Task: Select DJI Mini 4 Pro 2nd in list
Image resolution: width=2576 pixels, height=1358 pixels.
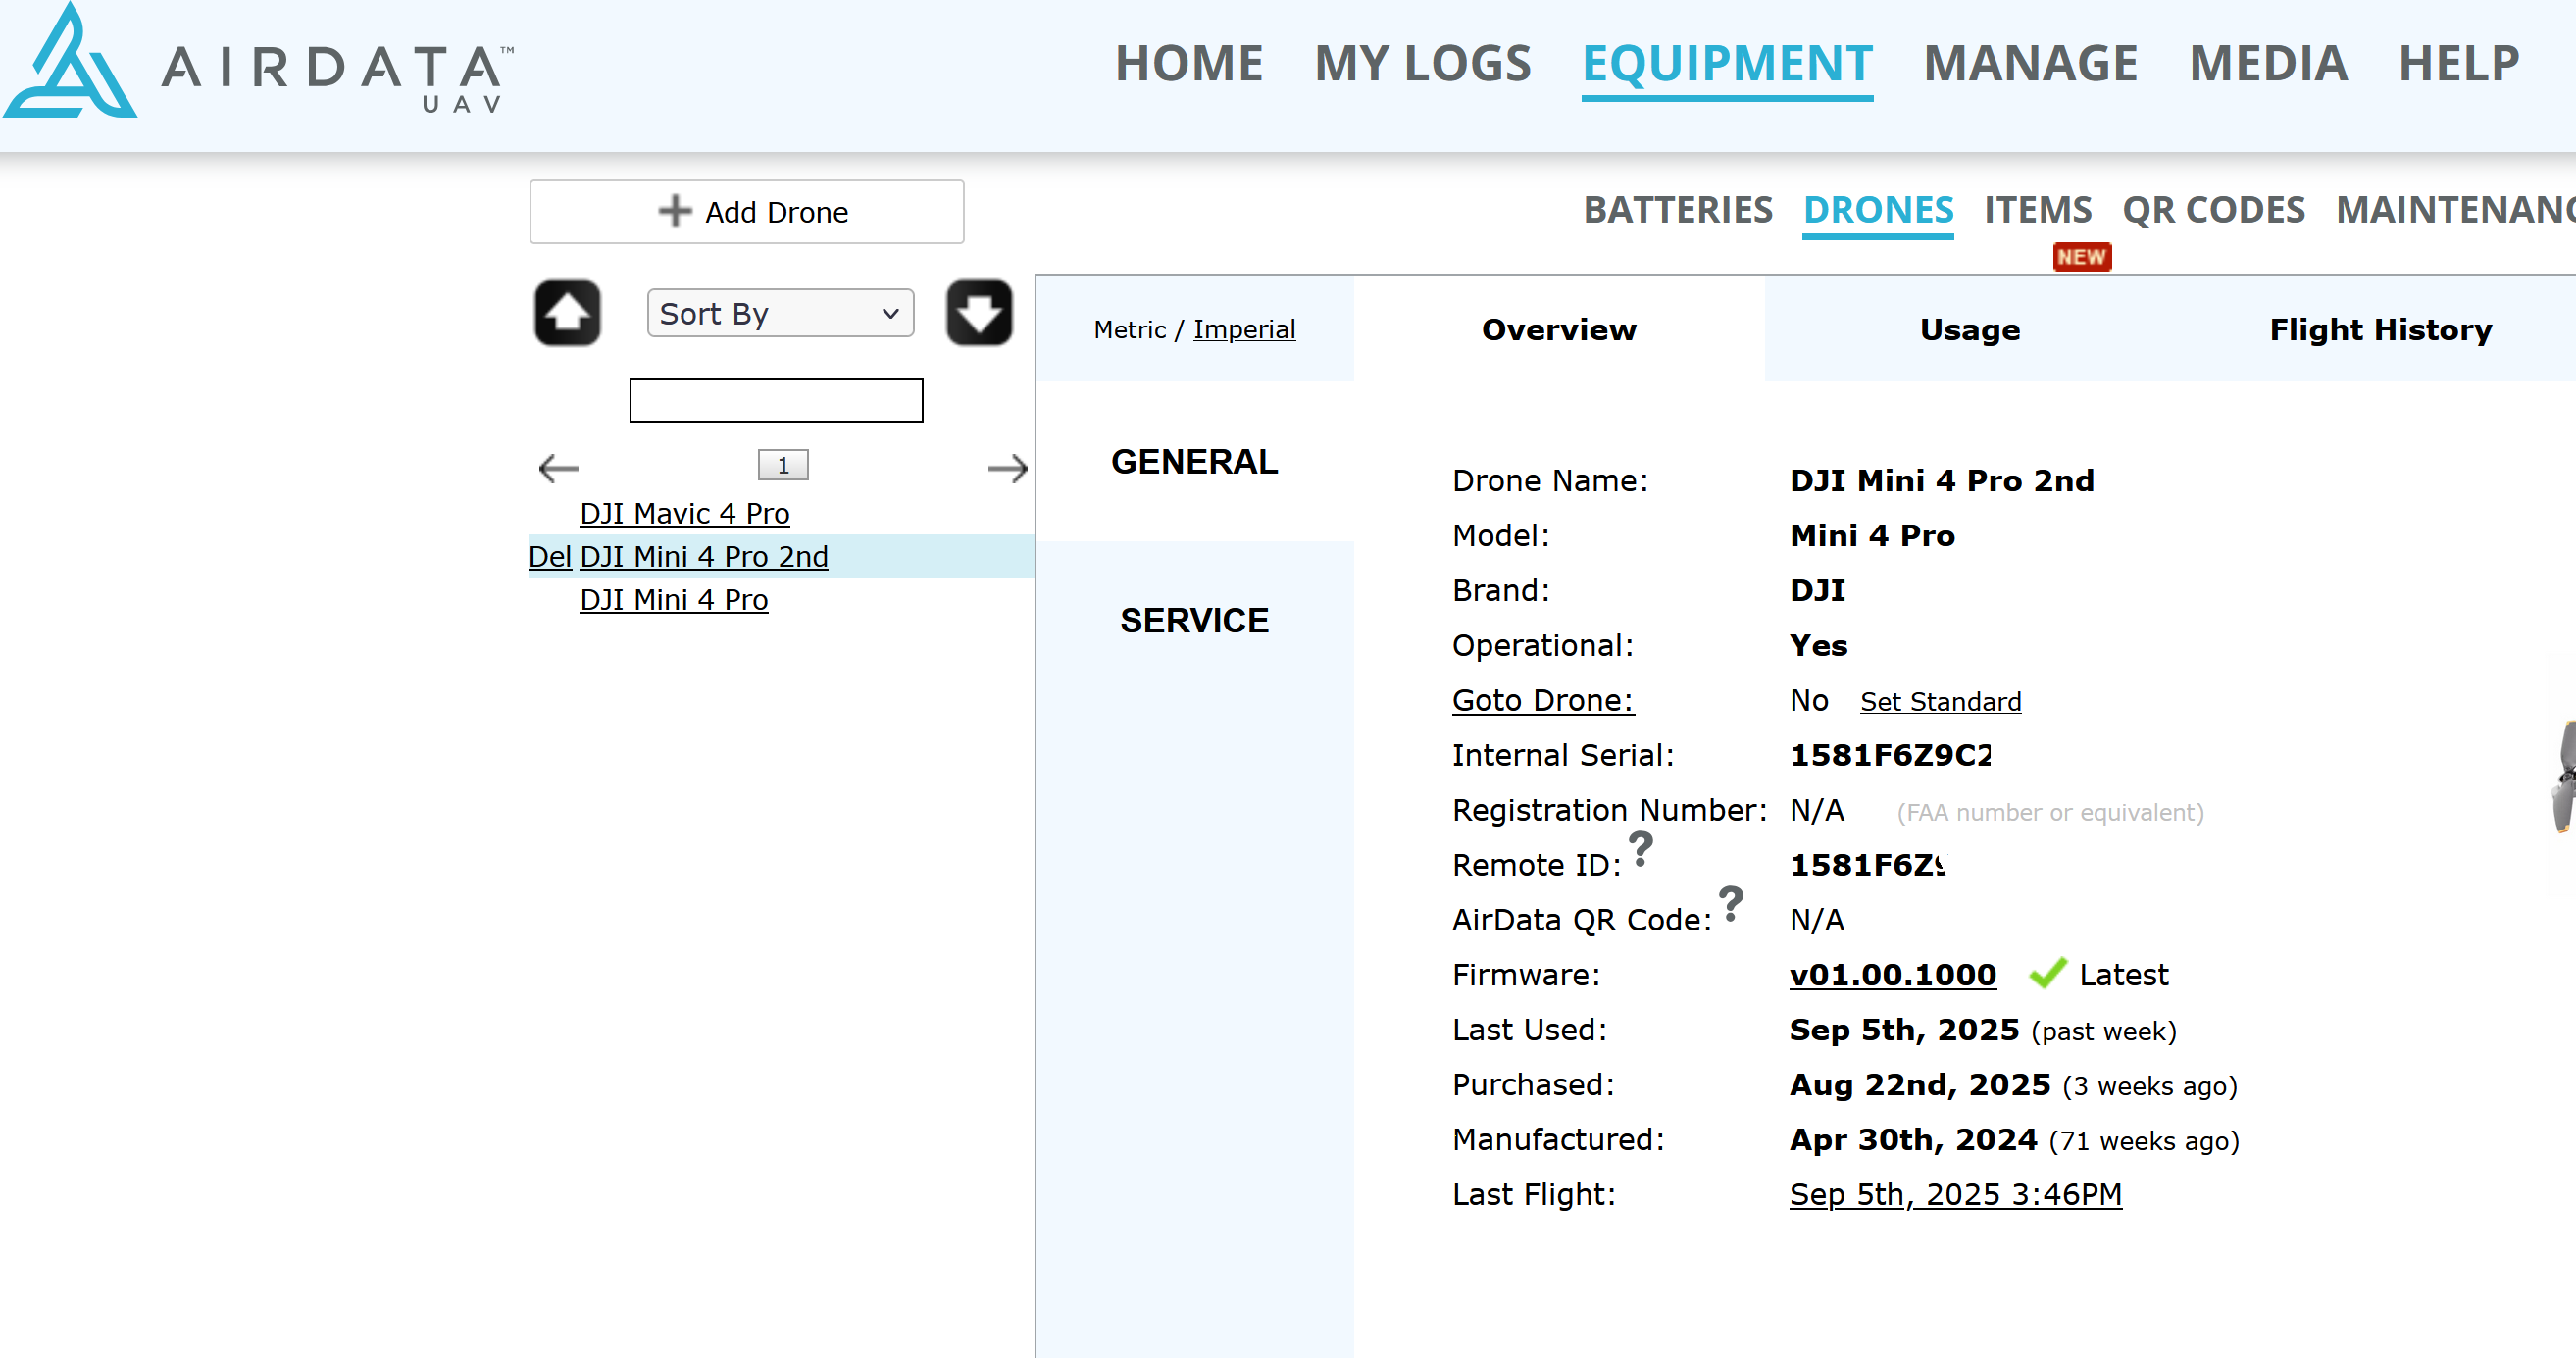Action: point(704,556)
